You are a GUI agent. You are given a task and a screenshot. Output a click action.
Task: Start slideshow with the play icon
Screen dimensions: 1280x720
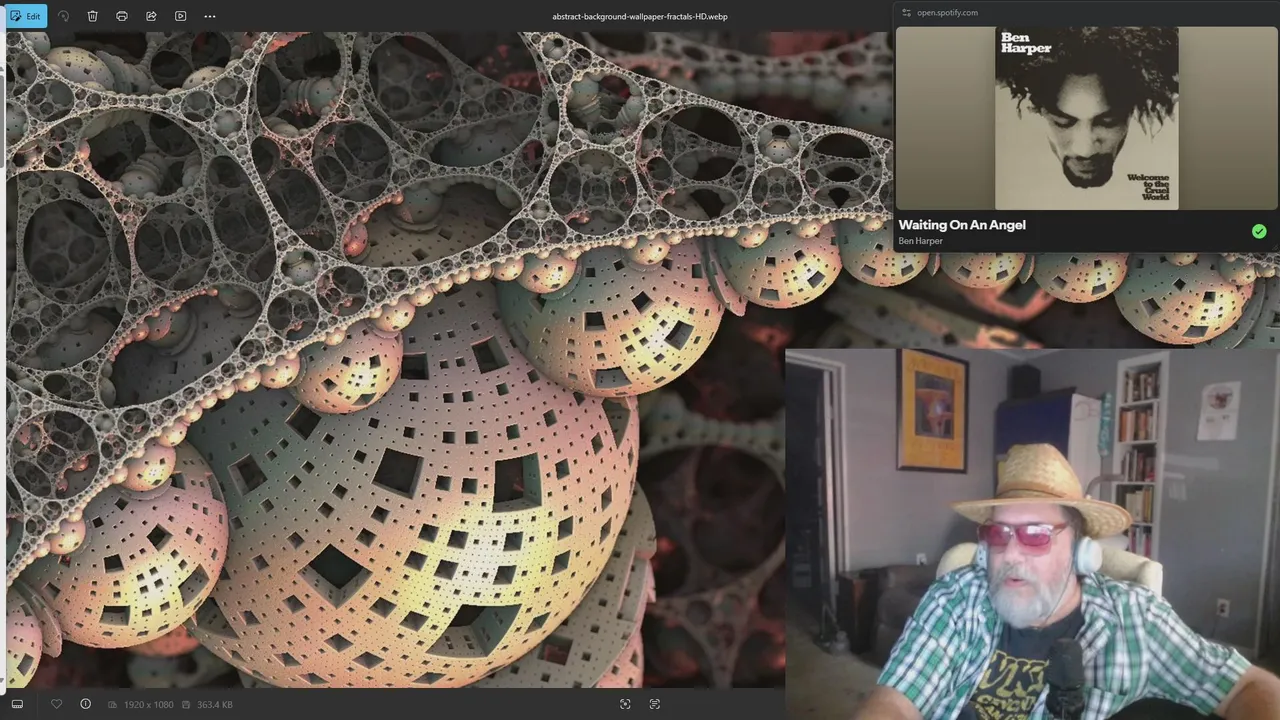tap(180, 16)
